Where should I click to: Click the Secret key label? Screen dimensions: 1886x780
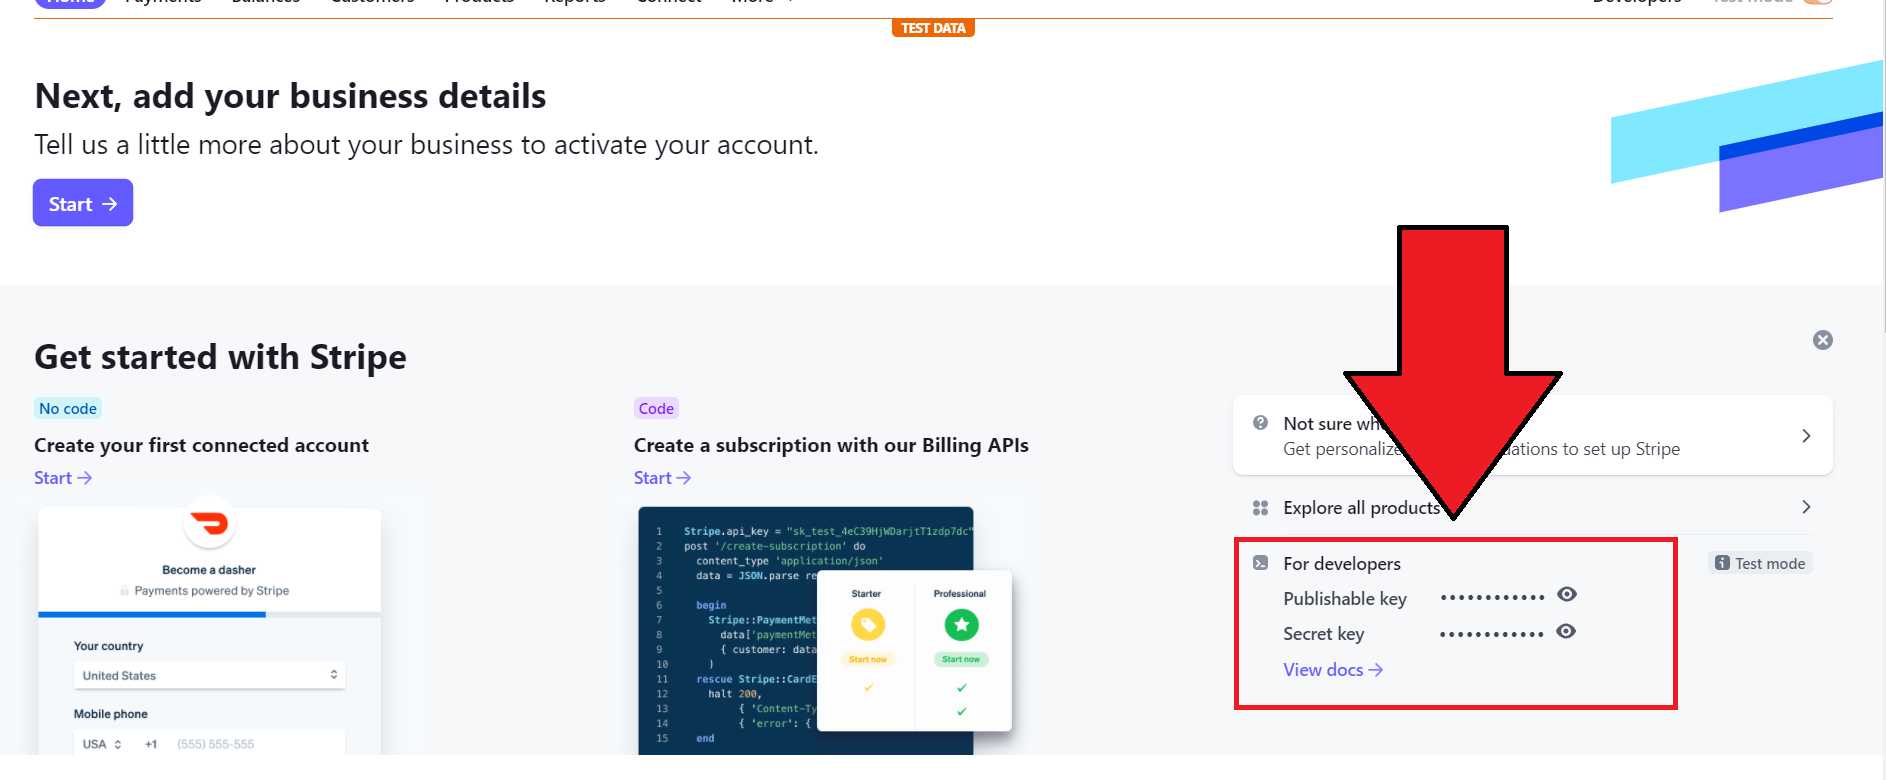1323,634
